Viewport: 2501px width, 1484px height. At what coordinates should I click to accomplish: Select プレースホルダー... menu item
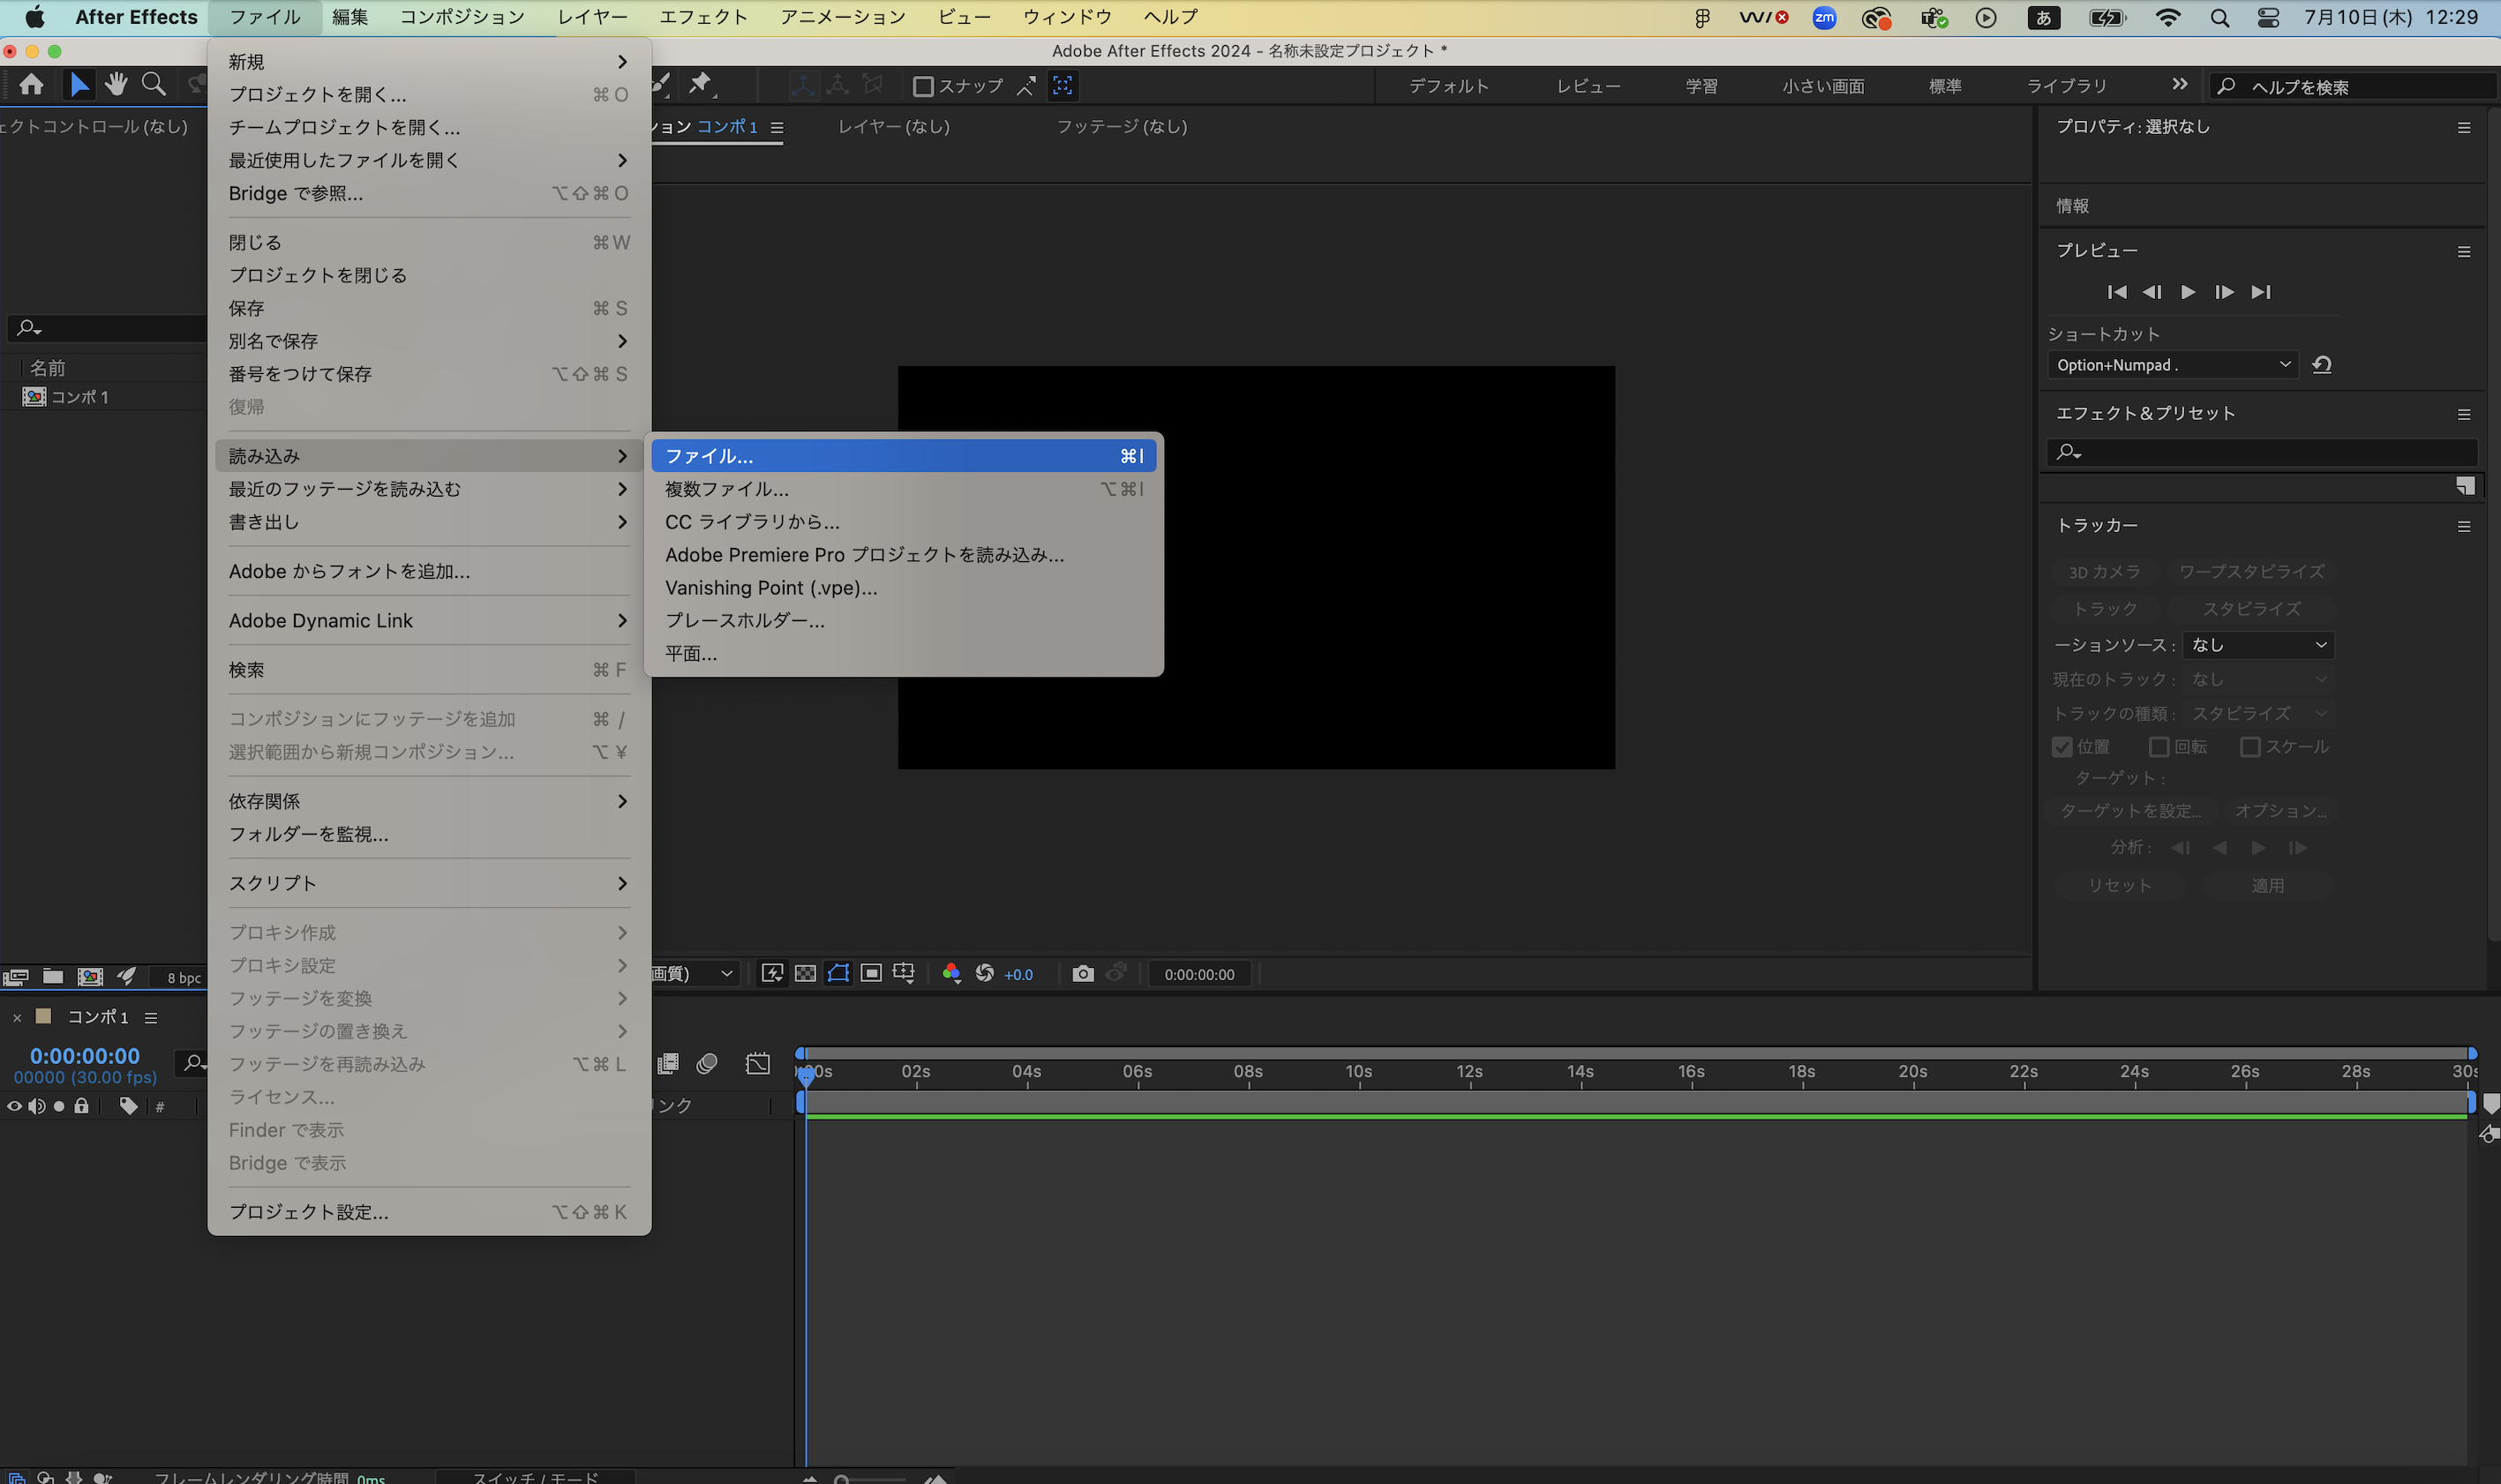point(904,620)
